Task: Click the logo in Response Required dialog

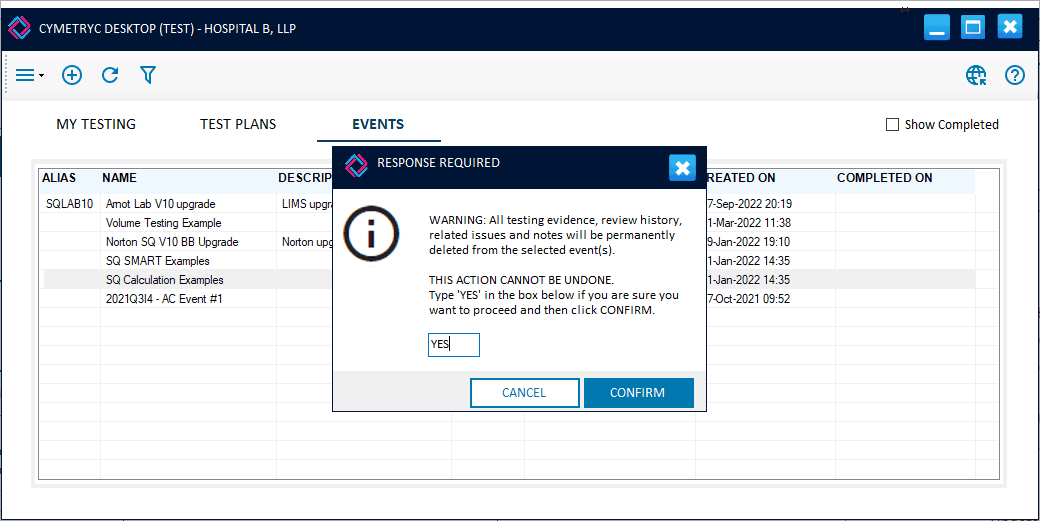Action: 356,165
